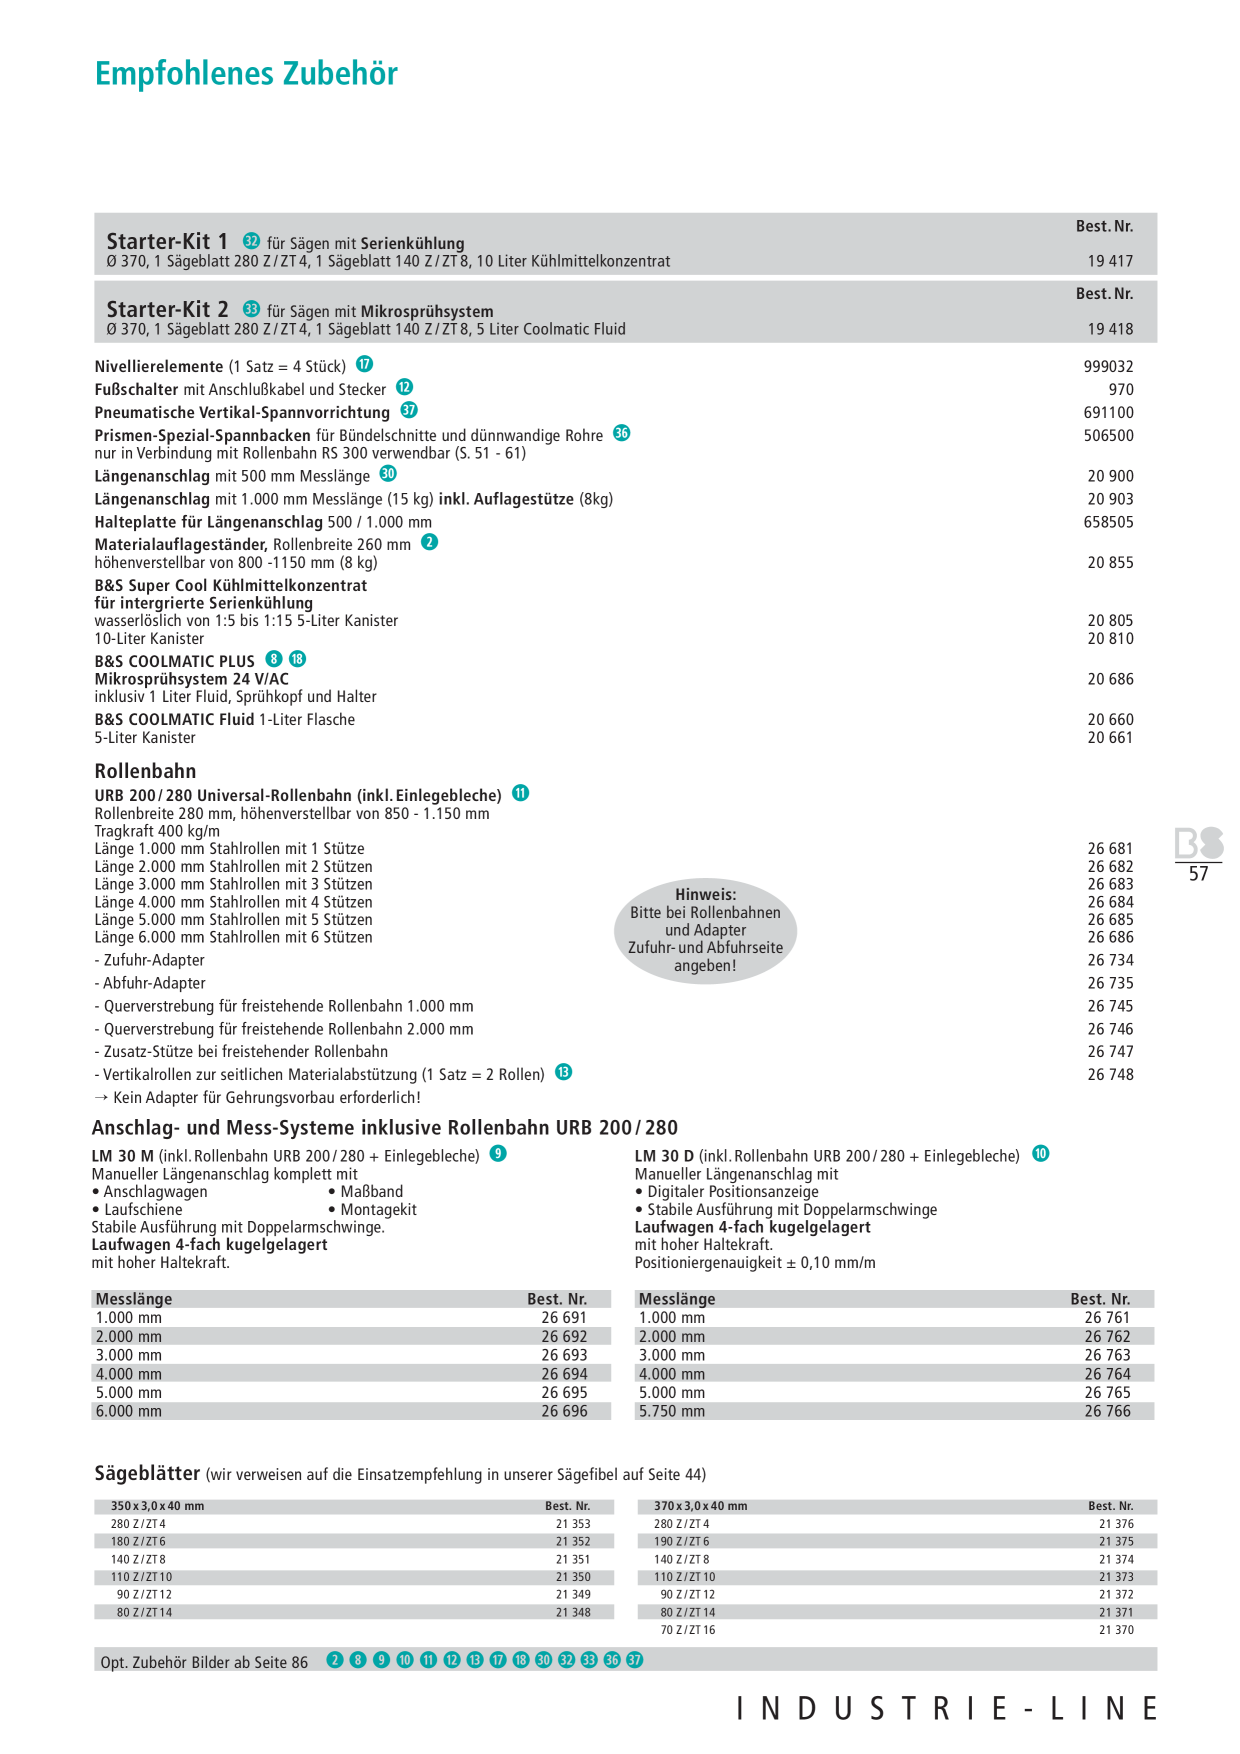This screenshot has height=1754, width=1240.
Task: Click the 'Rollenbahn' section heading
Action: tap(145, 771)
